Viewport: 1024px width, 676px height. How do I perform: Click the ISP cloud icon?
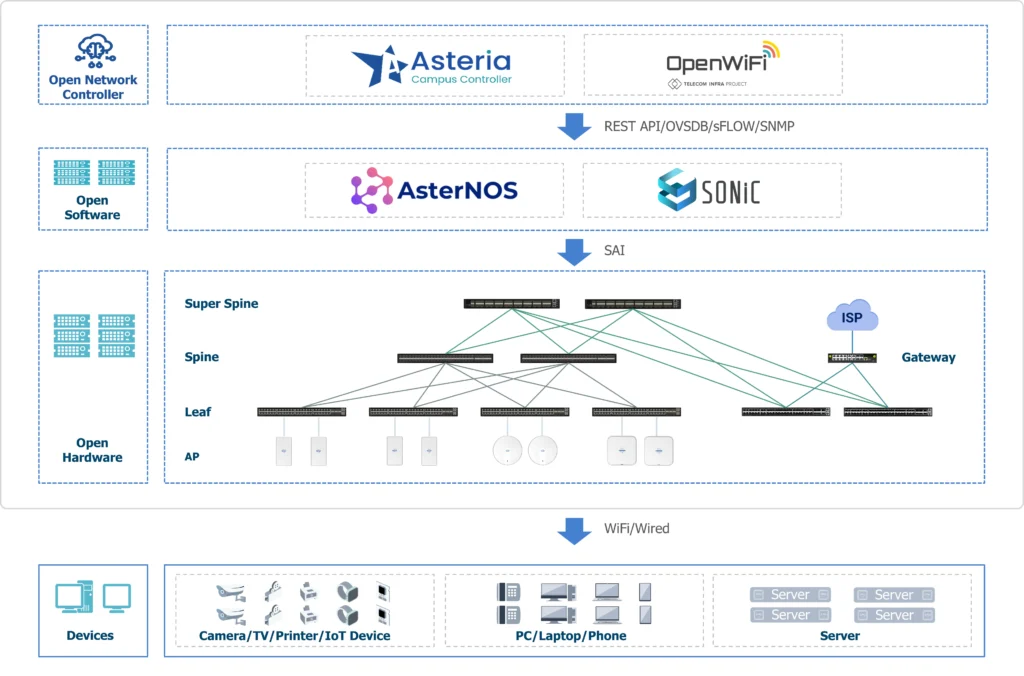click(x=852, y=316)
